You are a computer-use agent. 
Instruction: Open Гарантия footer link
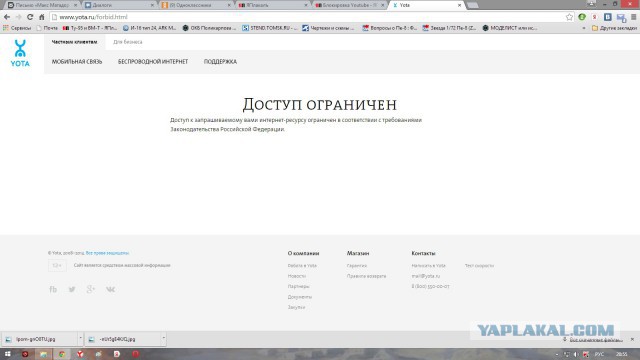coord(357,266)
